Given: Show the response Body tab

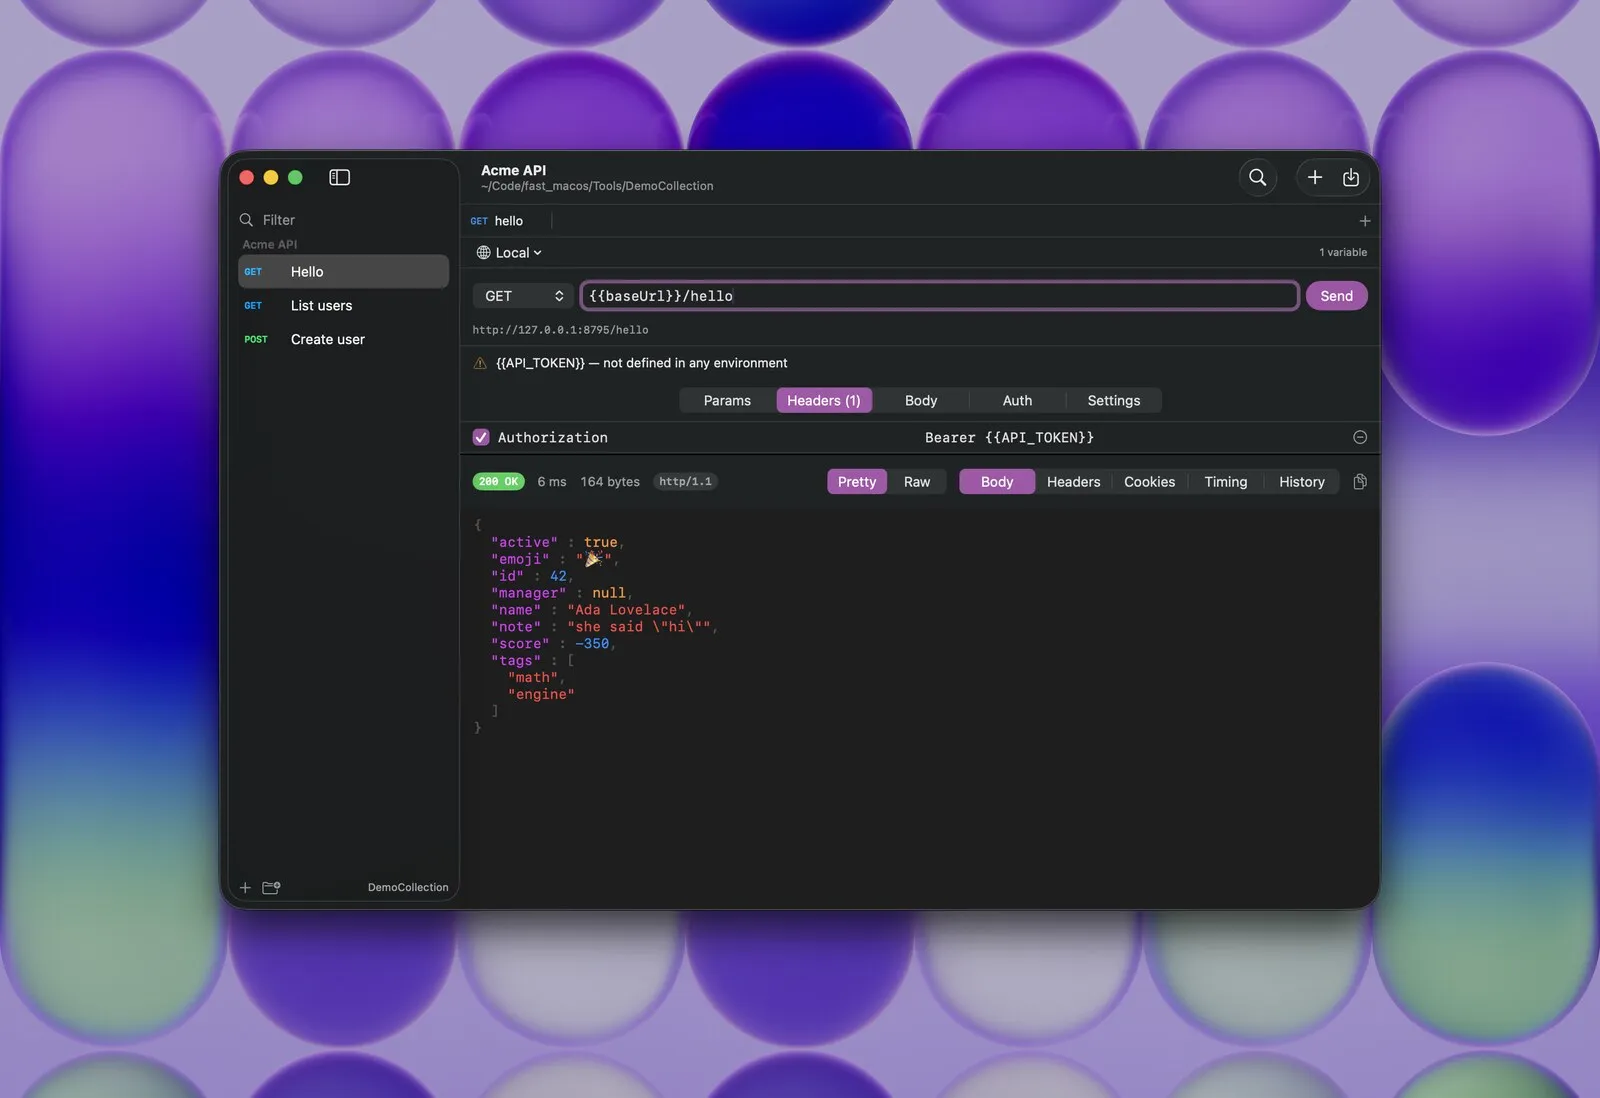Looking at the screenshot, I should 997,482.
